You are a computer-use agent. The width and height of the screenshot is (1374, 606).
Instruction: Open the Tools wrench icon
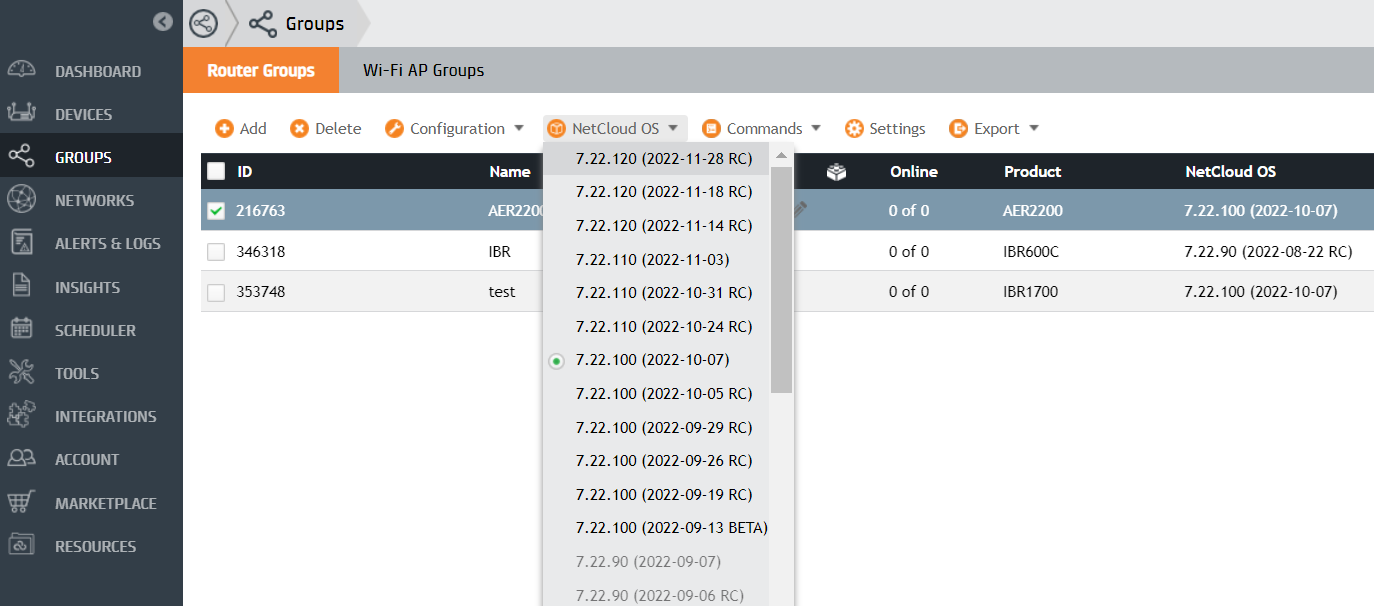(x=22, y=373)
